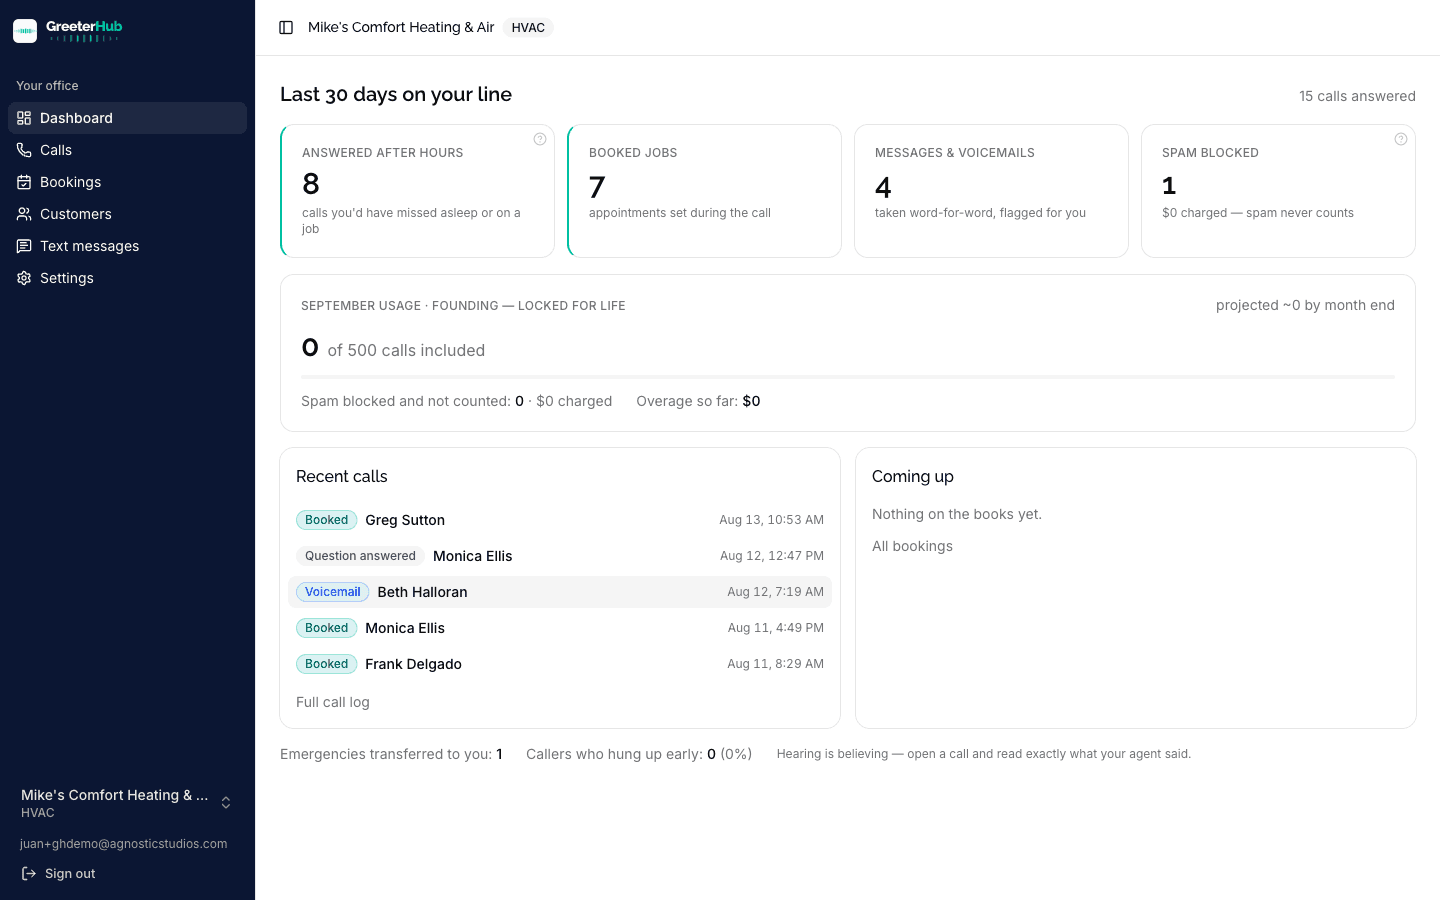This screenshot has width=1440, height=900.
Task: Click 'Aug 13, 10:53 AM' timestamp
Action: tap(771, 520)
